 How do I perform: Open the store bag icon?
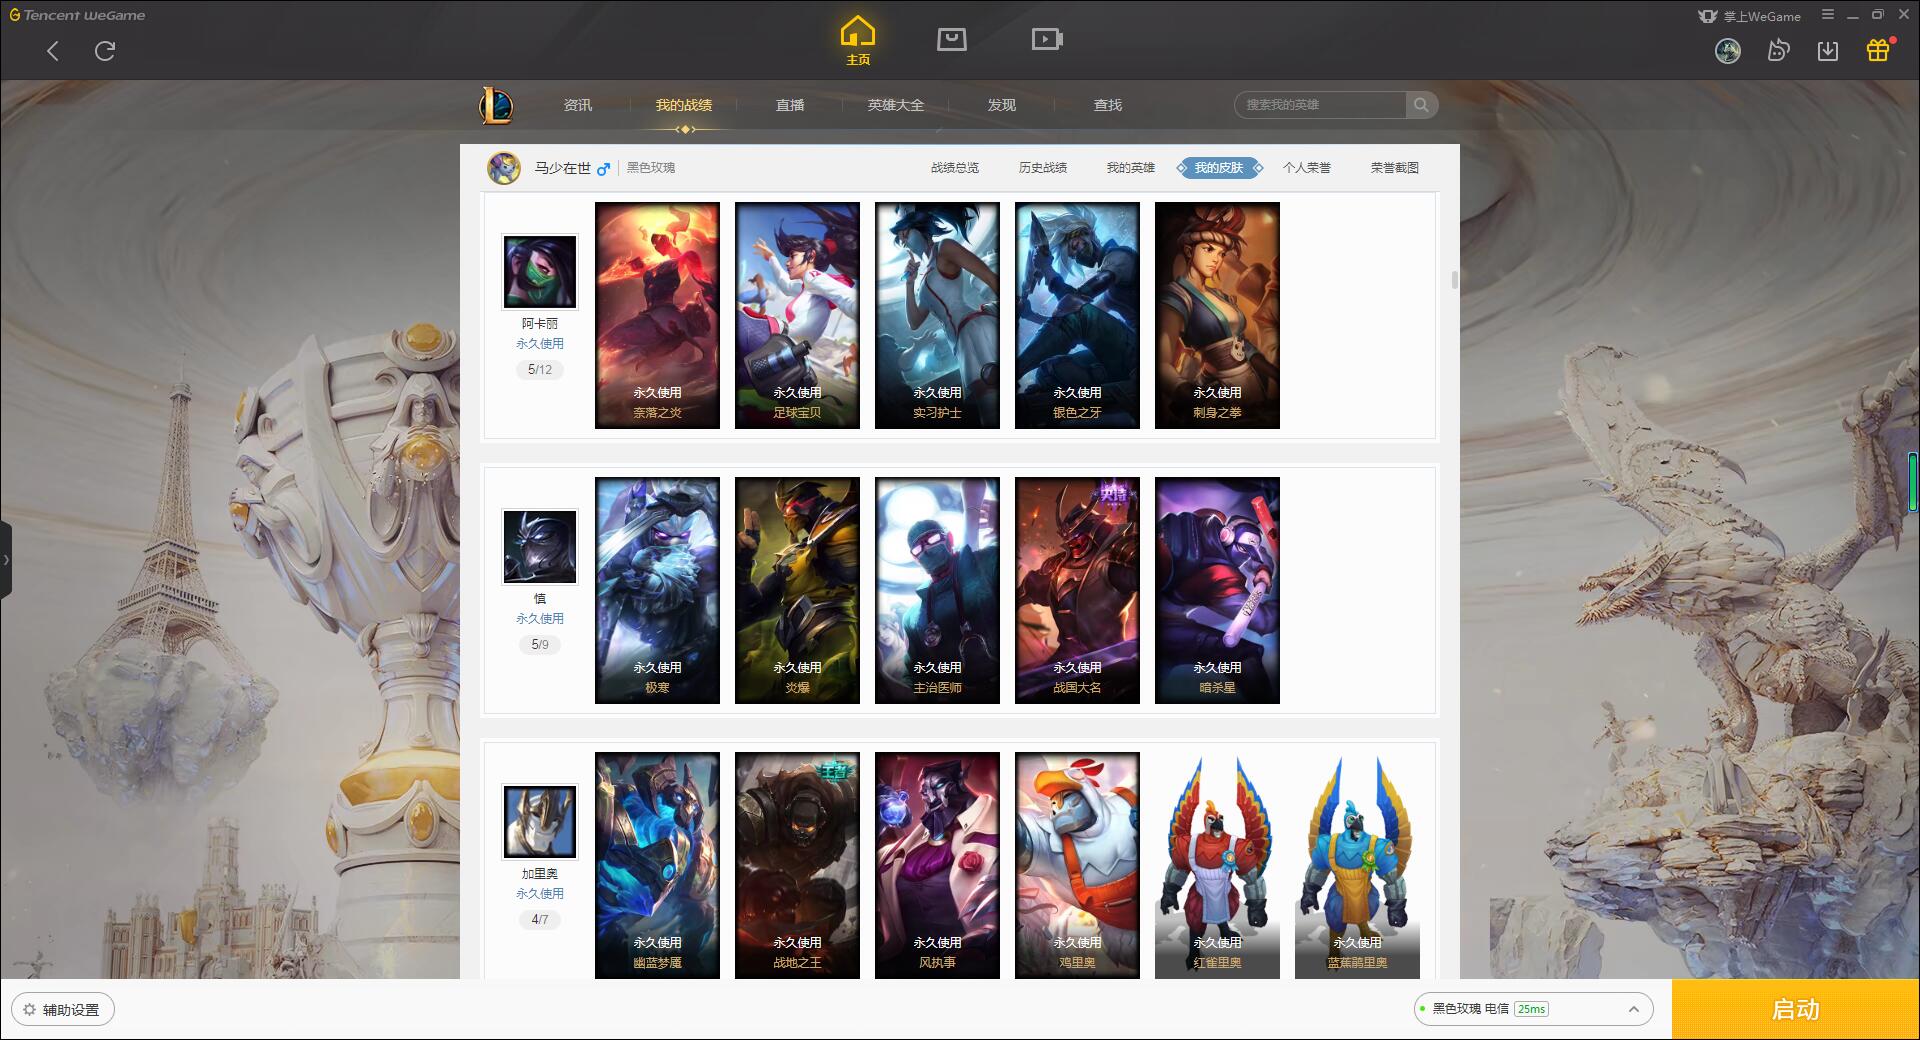click(x=951, y=39)
